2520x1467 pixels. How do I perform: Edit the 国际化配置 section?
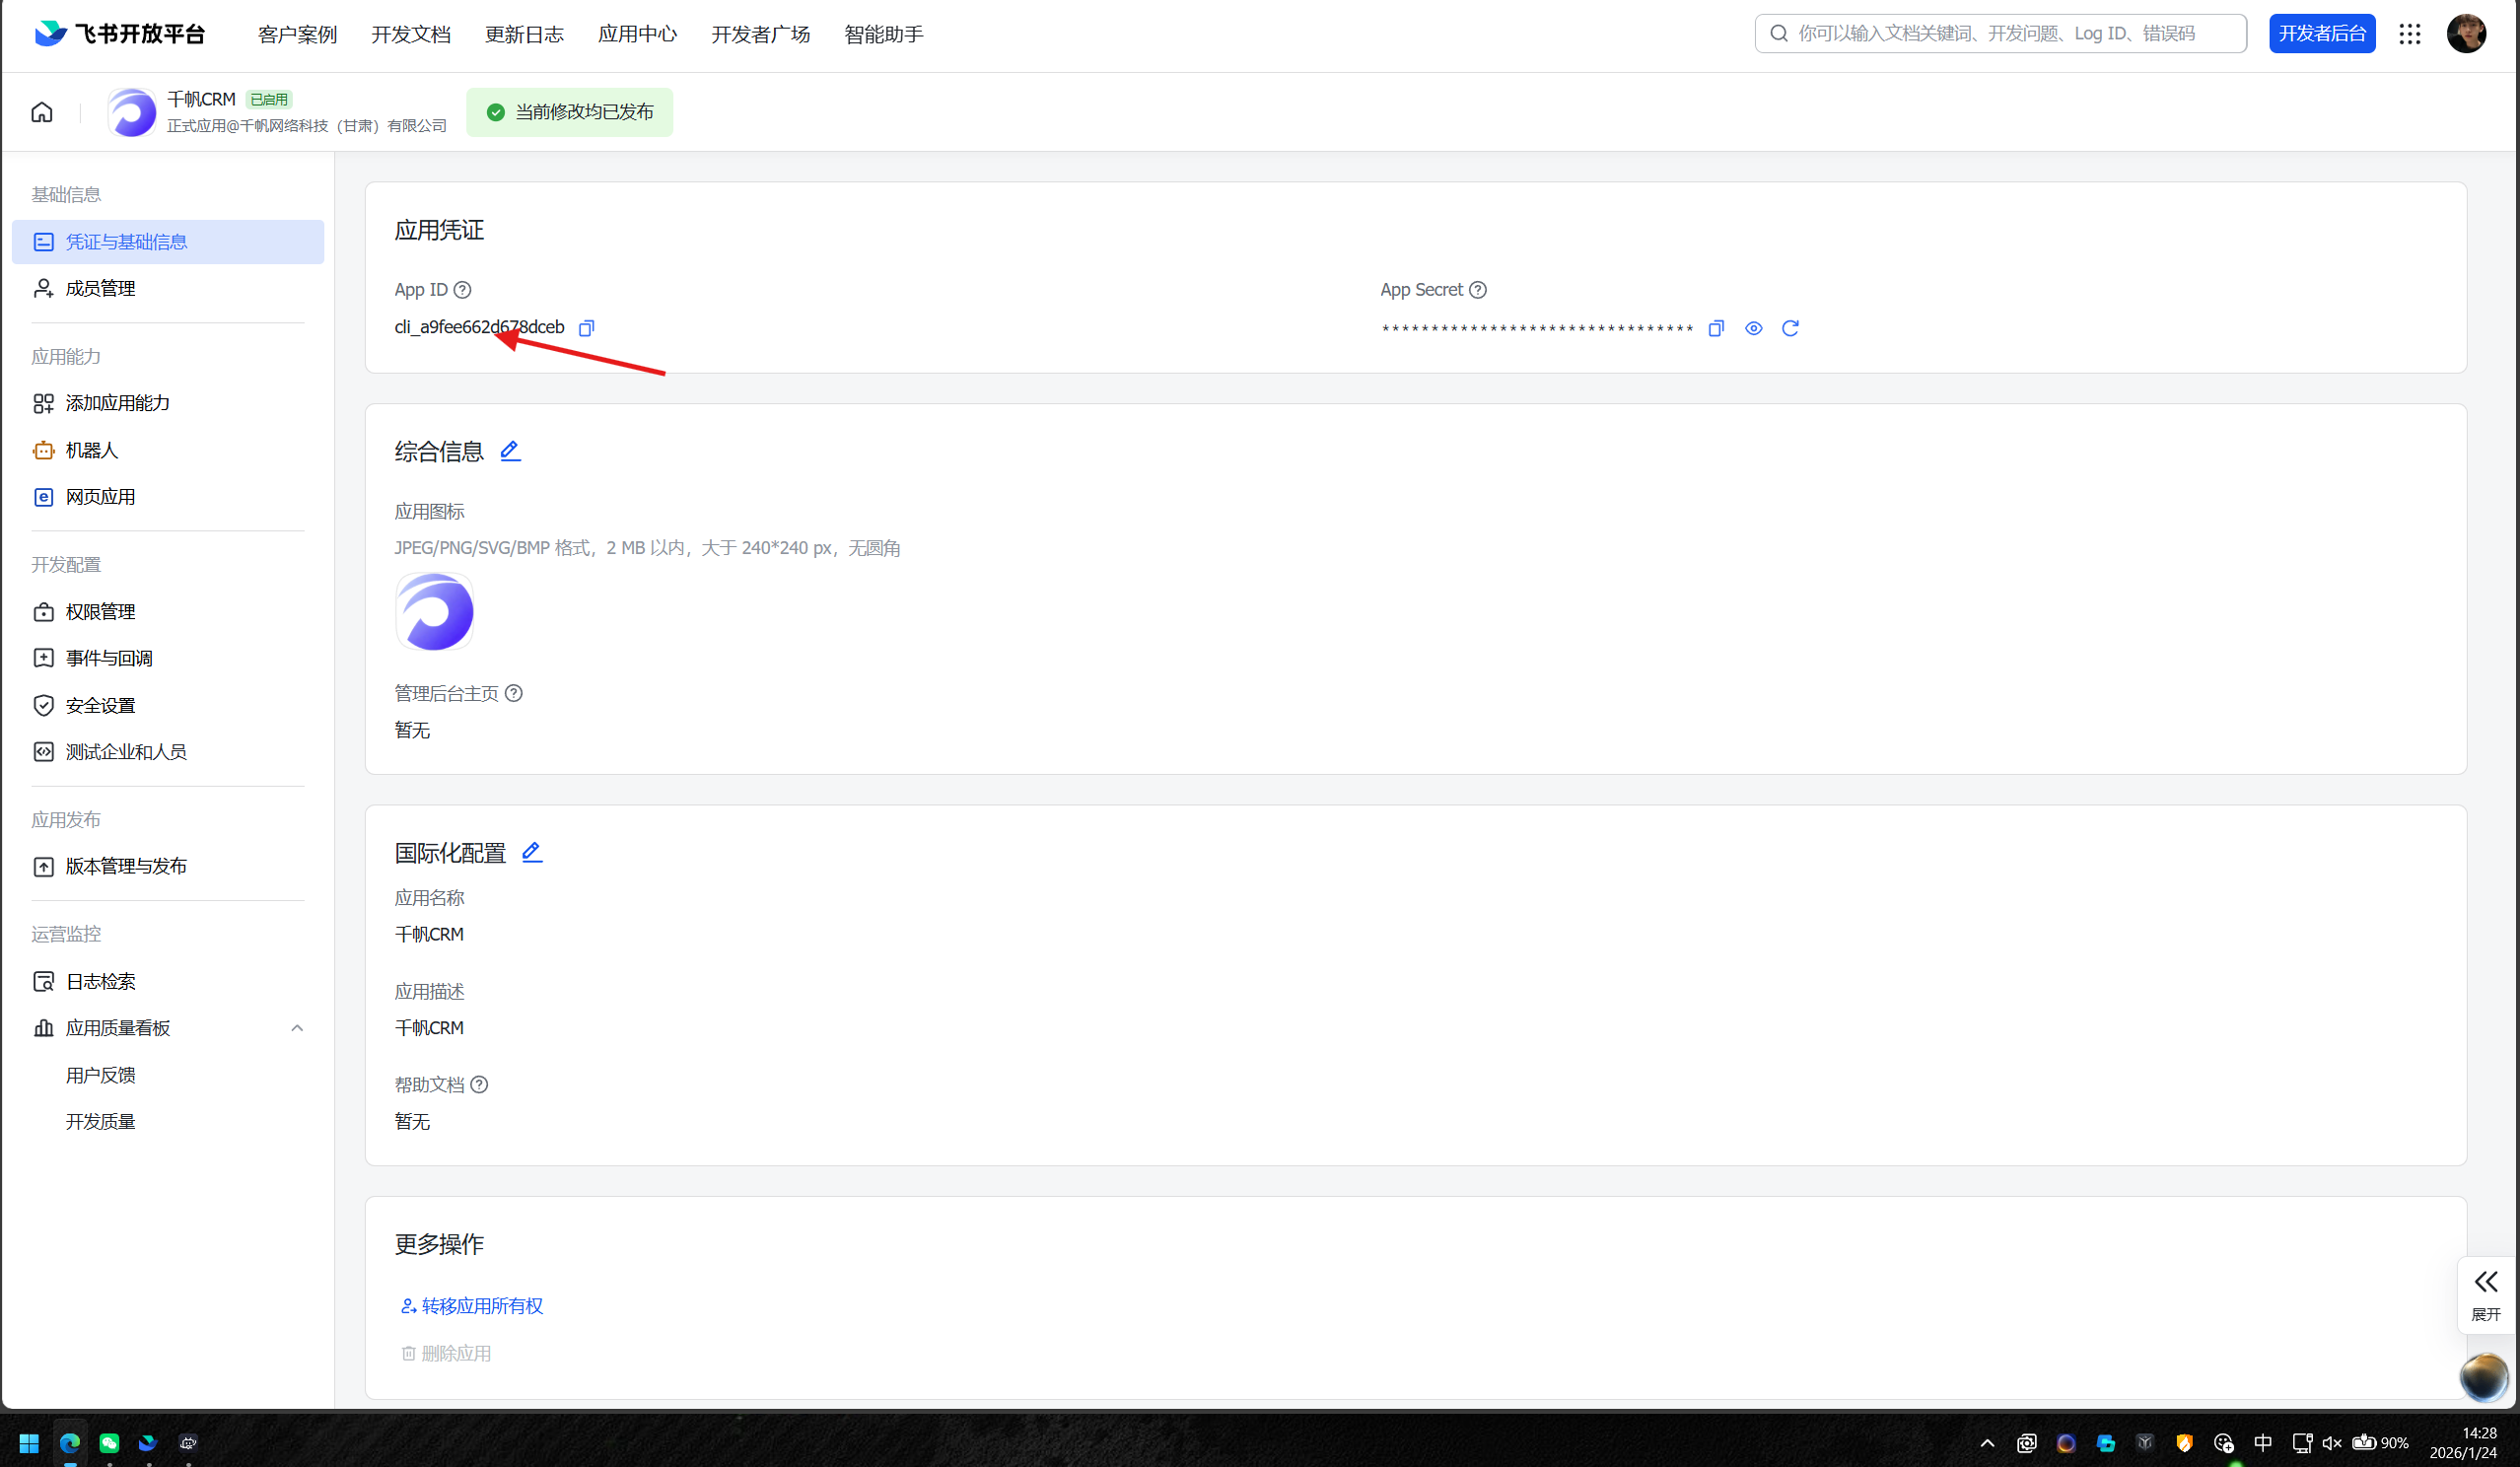(x=532, y=852)
